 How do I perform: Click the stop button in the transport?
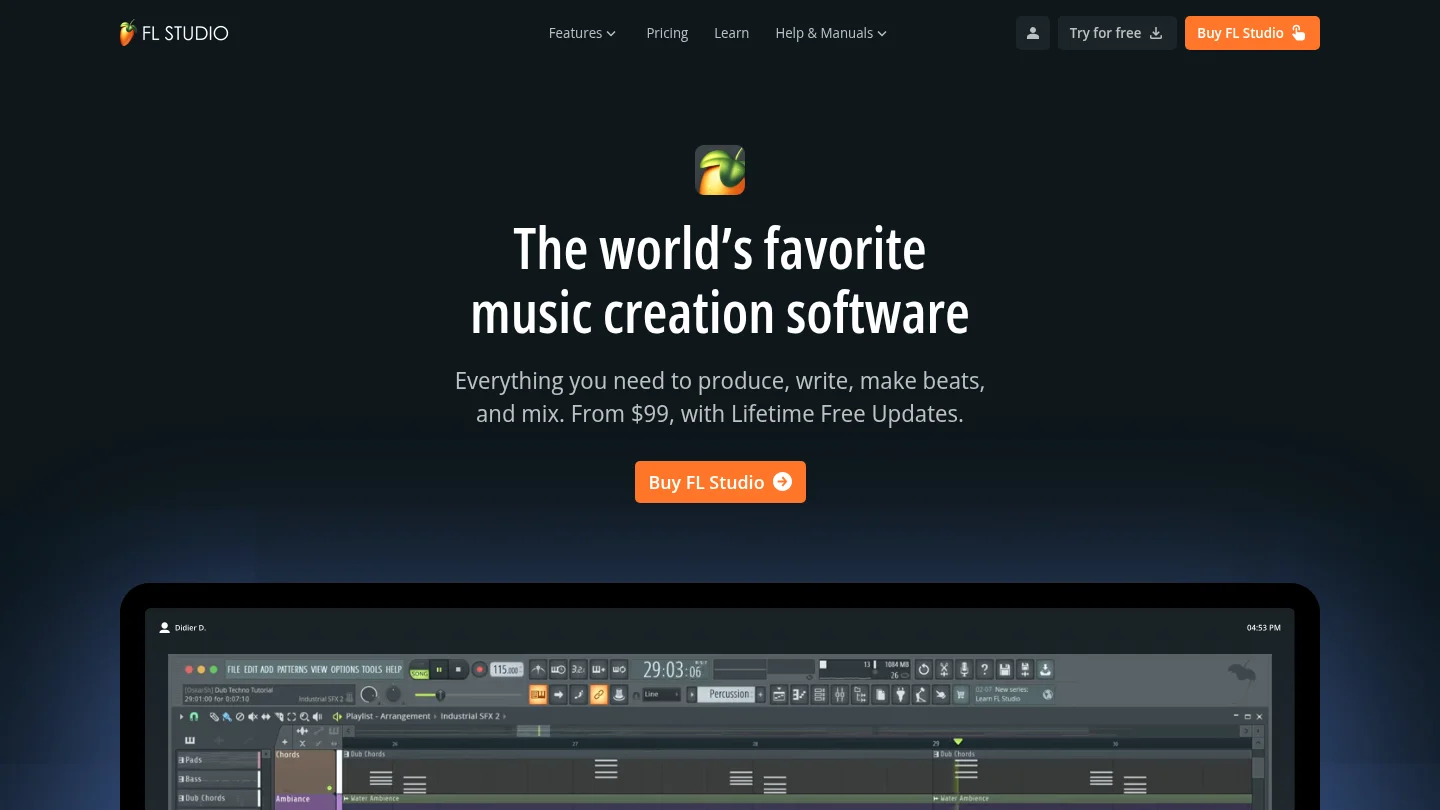458,669
